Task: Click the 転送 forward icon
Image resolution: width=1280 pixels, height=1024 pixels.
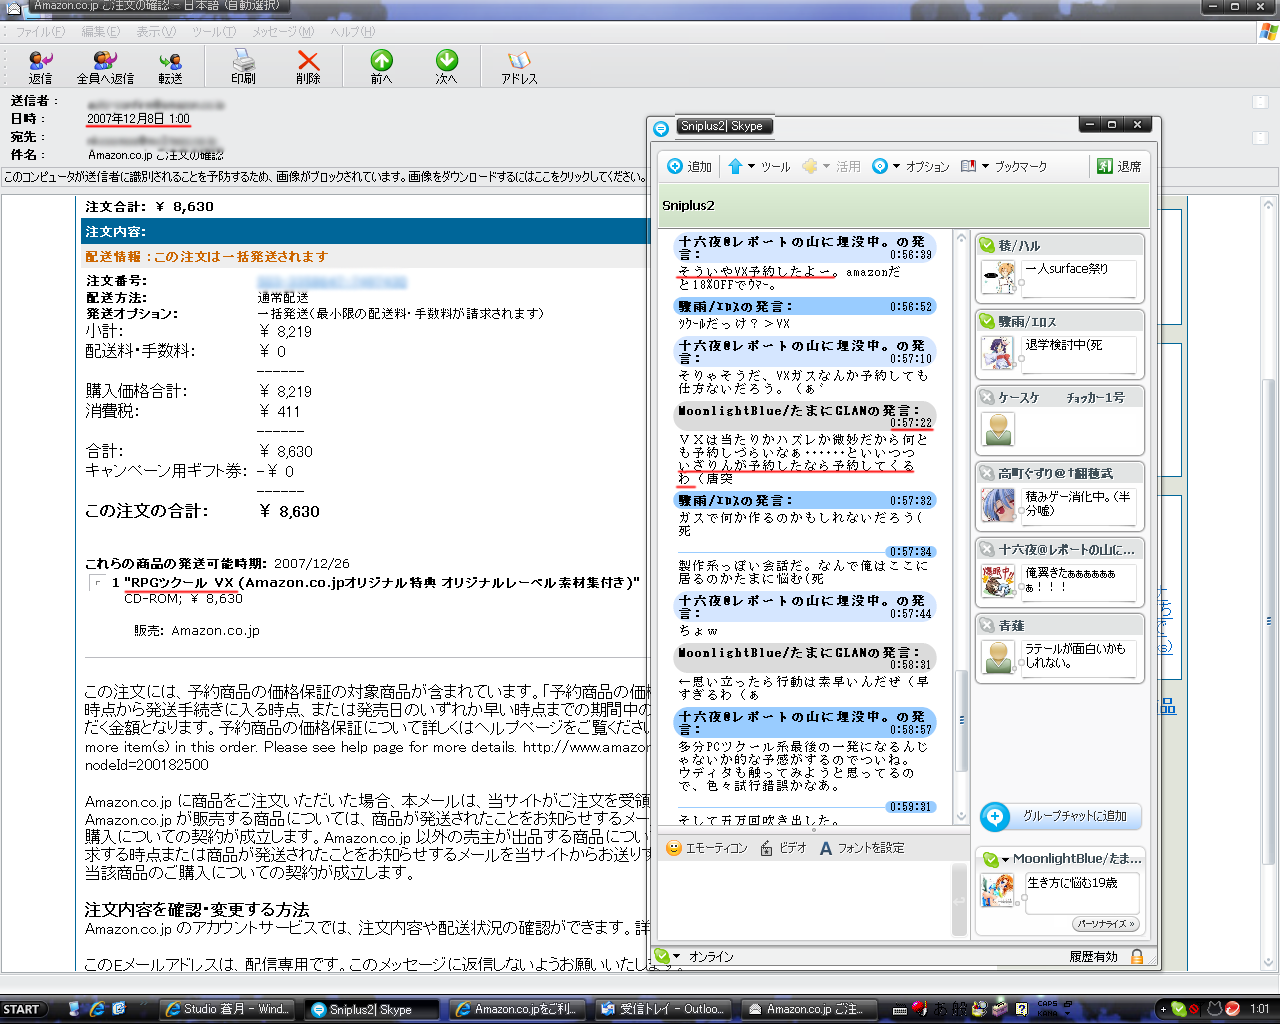Action: pyautogui.click(x=170, y=62)
